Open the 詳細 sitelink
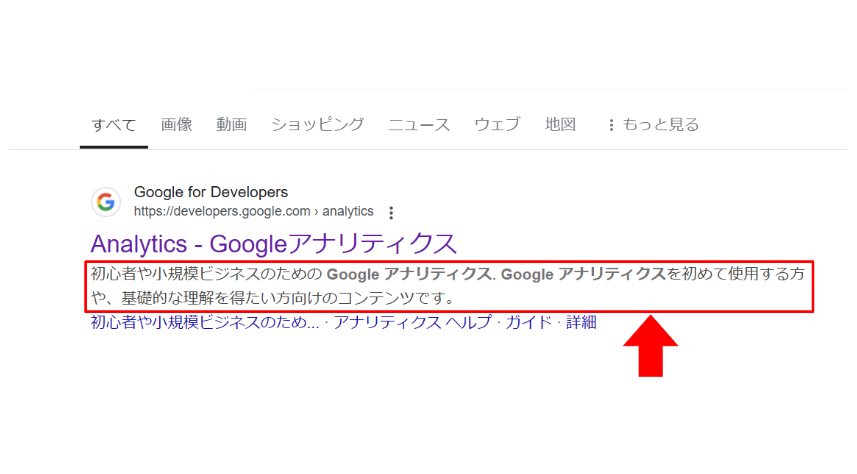Image resolution: width=857 pixels, height=474 pixels. [x=581, y=322]
